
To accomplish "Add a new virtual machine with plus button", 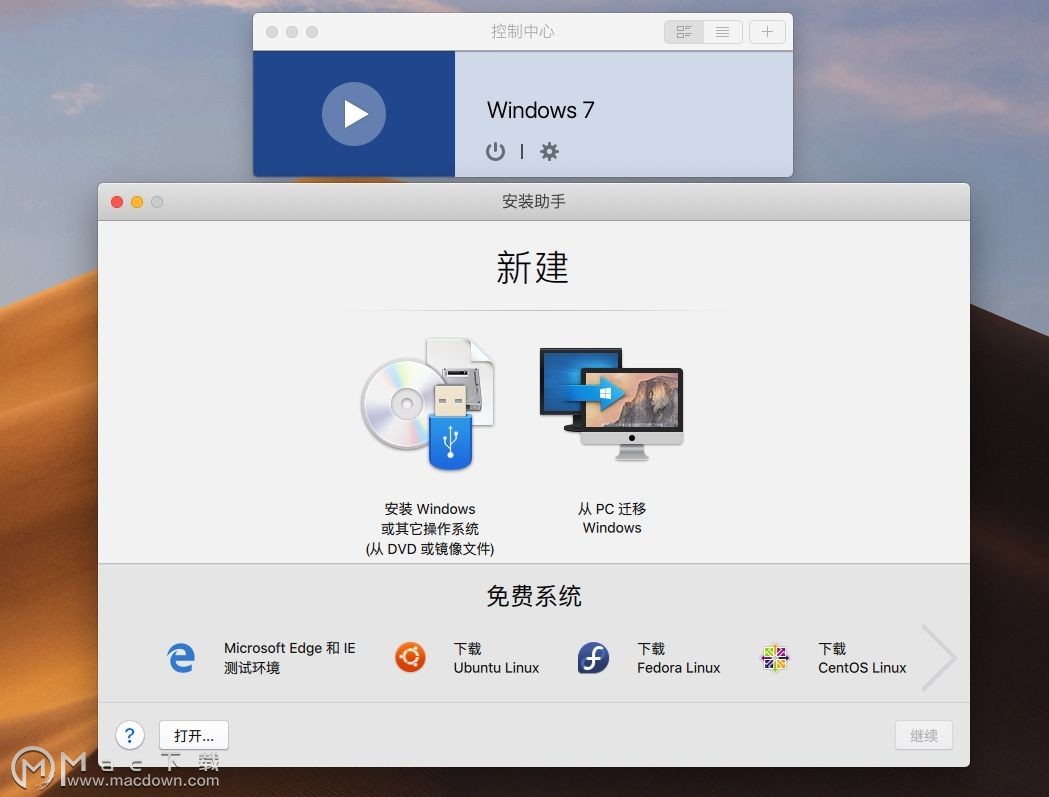I will (767, 31).
